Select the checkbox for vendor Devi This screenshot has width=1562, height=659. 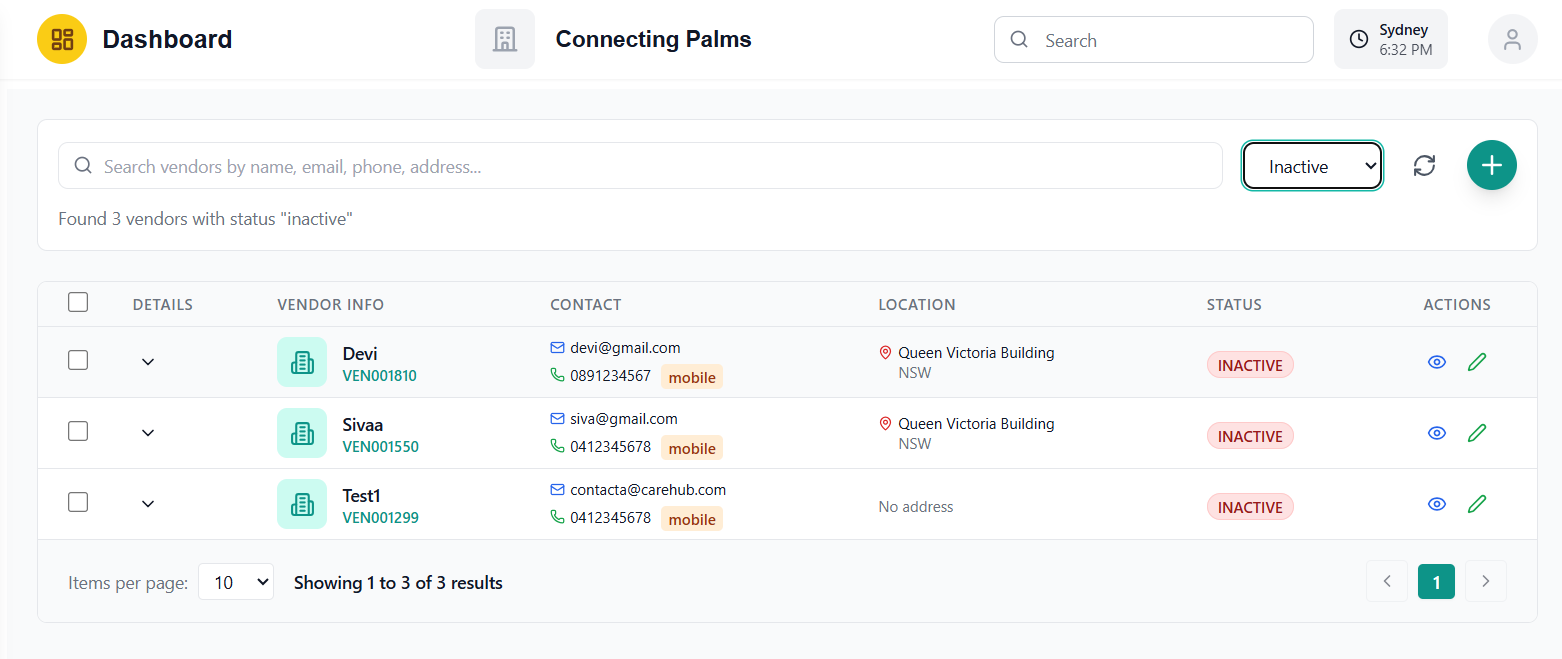tap(77, 360)
